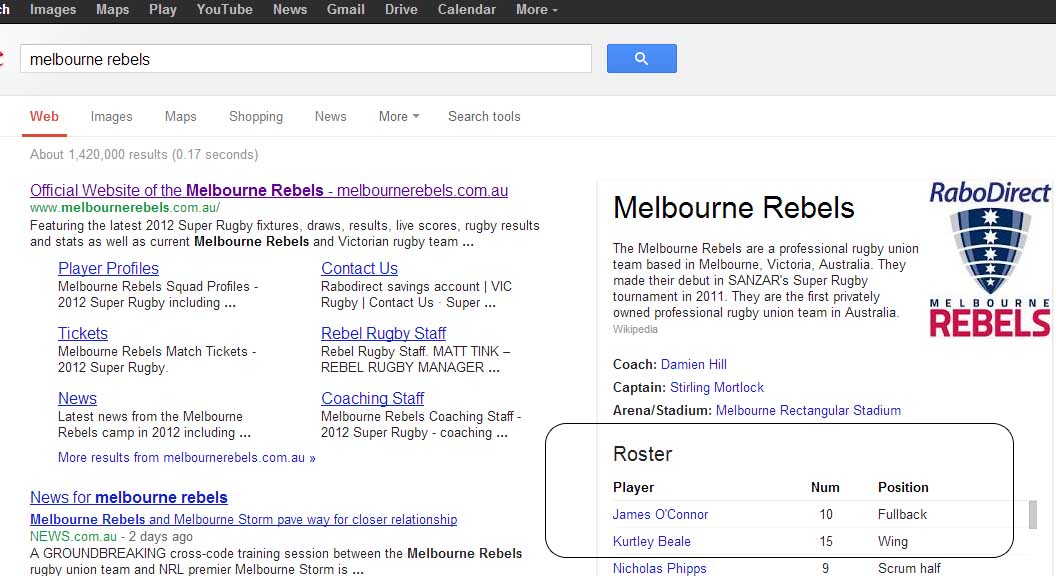Click James O'Connor in the roster
1056x576 pixels.
tap(660, 515)
